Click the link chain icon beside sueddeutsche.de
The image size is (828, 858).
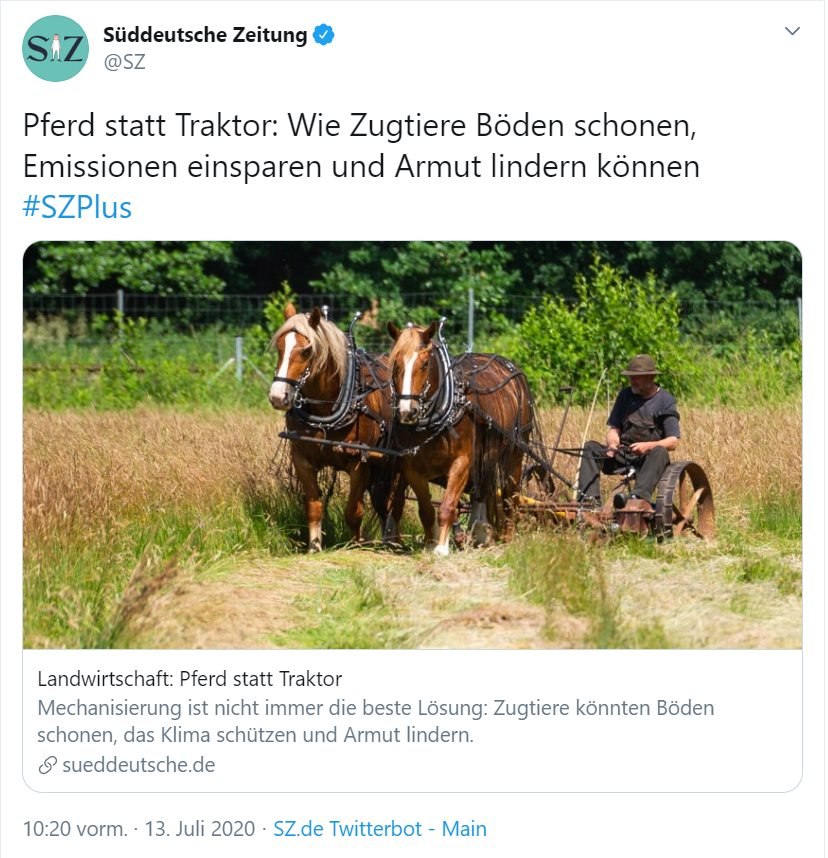coord(48,766)
